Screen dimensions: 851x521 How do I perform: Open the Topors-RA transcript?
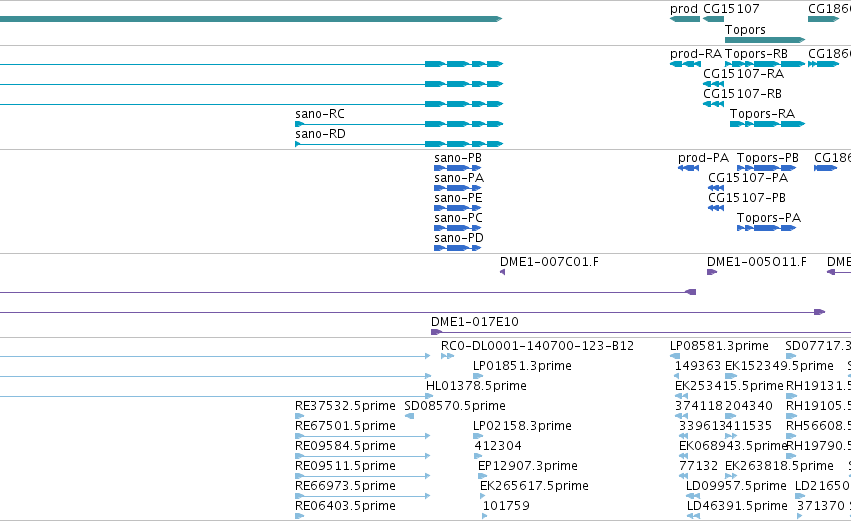[x=767, y=124]
